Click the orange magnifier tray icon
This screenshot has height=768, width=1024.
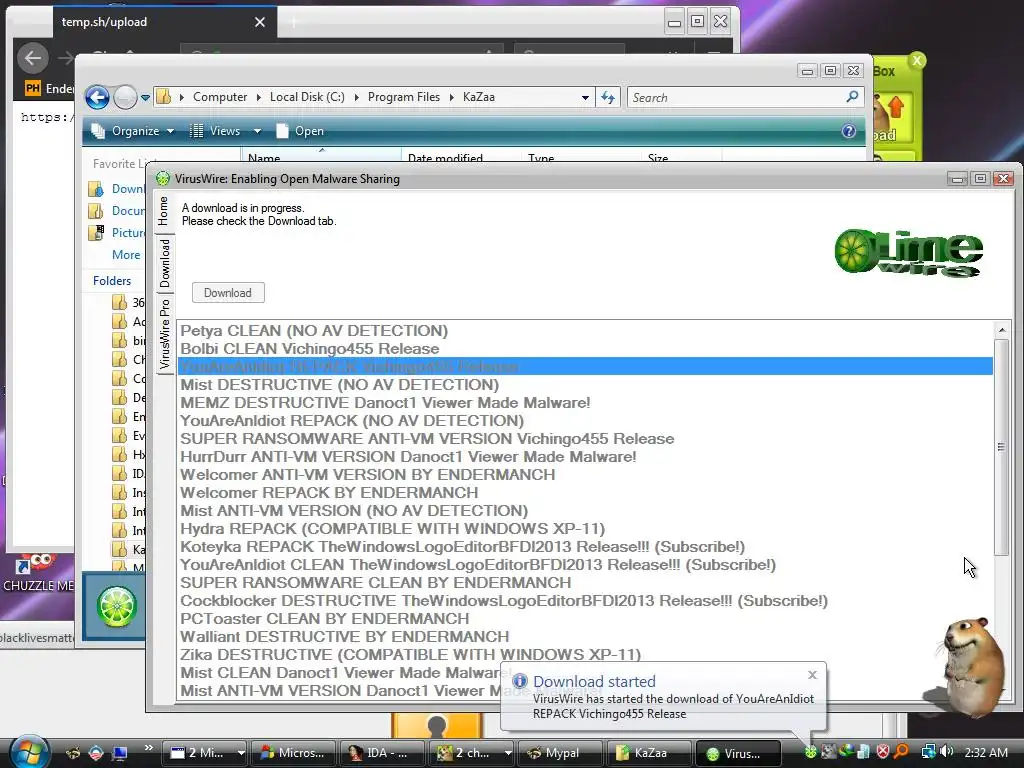click(x=901, y=752)
